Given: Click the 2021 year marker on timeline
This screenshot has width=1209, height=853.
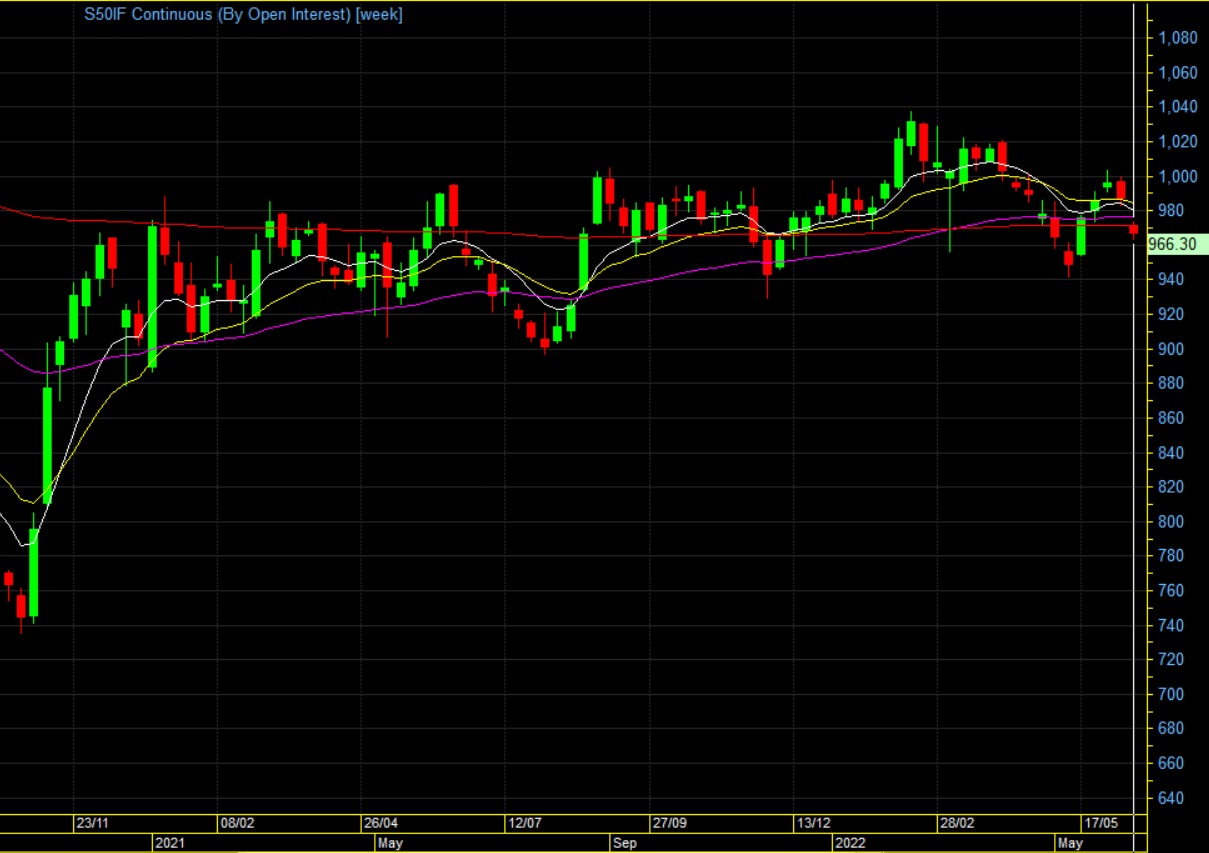Looking at the screenshot, I should pos(169,843).
